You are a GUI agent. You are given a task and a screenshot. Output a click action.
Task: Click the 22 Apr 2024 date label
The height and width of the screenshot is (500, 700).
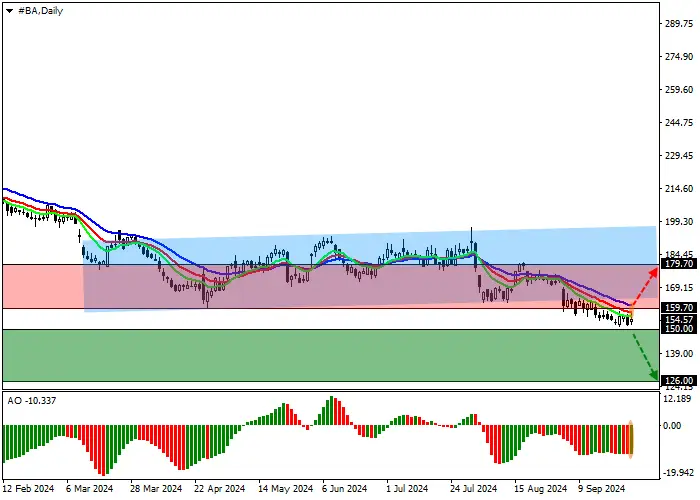[220, 489]
